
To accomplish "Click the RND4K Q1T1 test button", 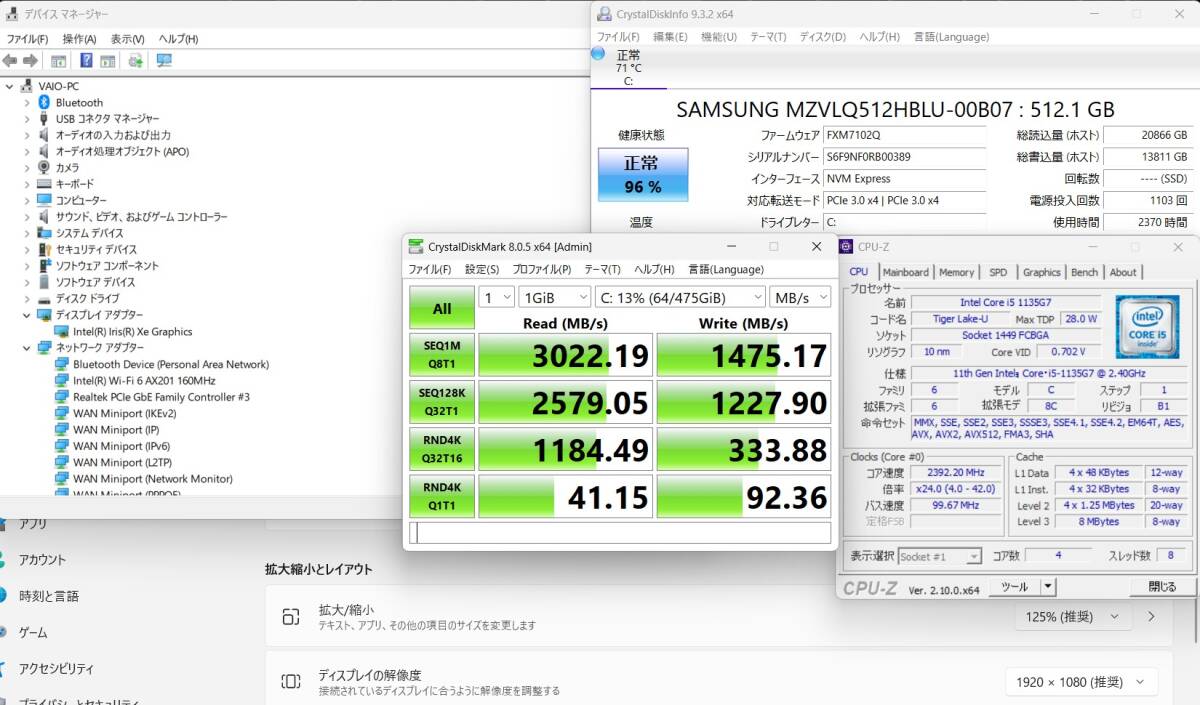I will (x=442, y=496).
